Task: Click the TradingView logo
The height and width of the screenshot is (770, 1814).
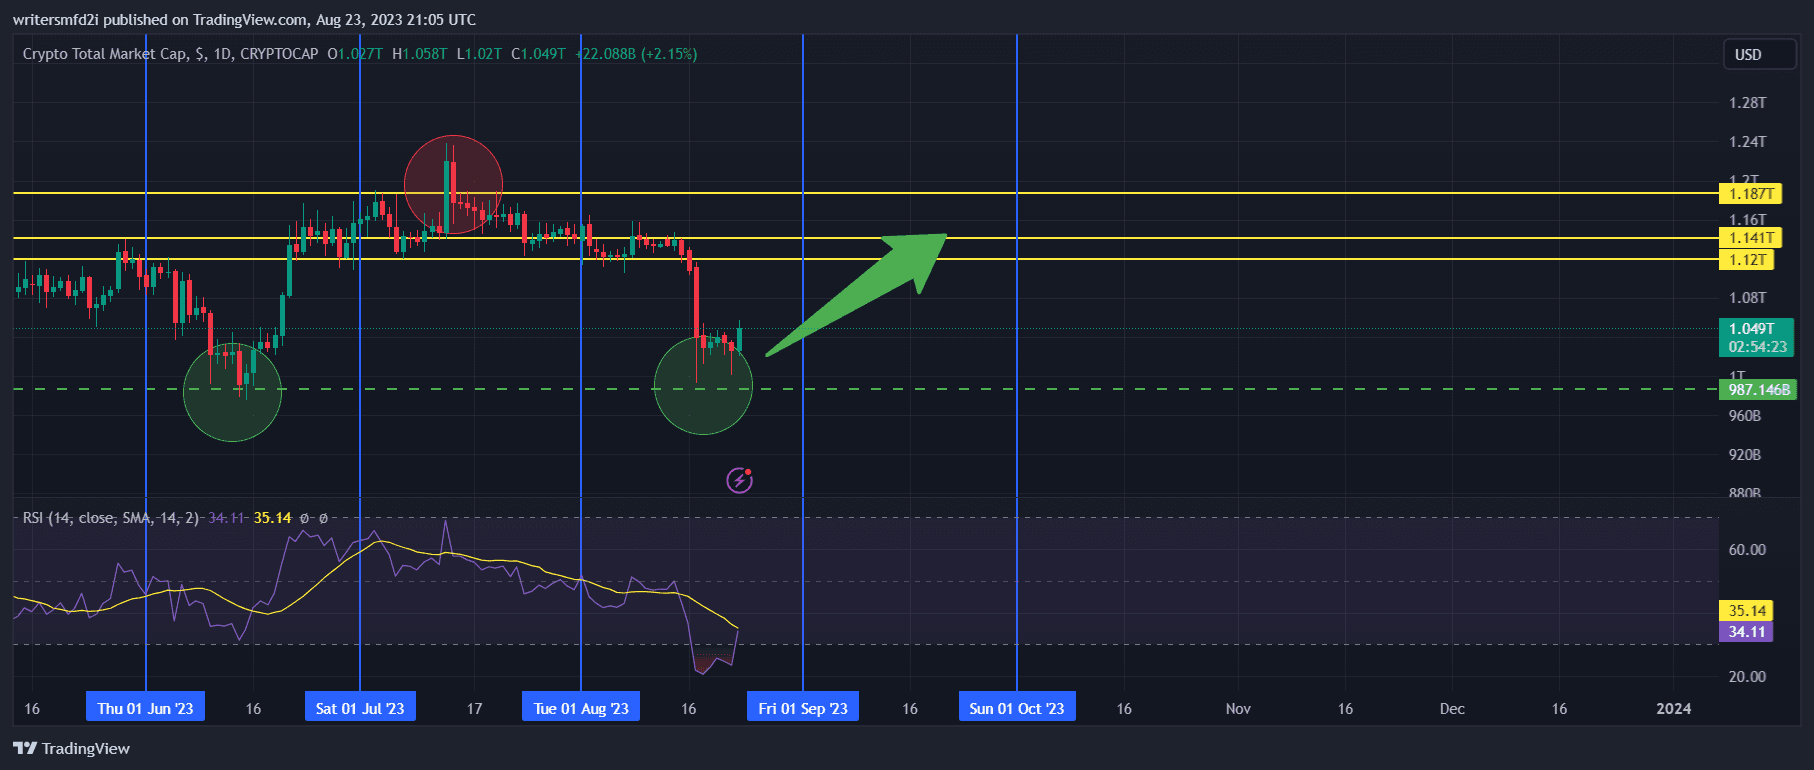Action: tap(72, 748)
